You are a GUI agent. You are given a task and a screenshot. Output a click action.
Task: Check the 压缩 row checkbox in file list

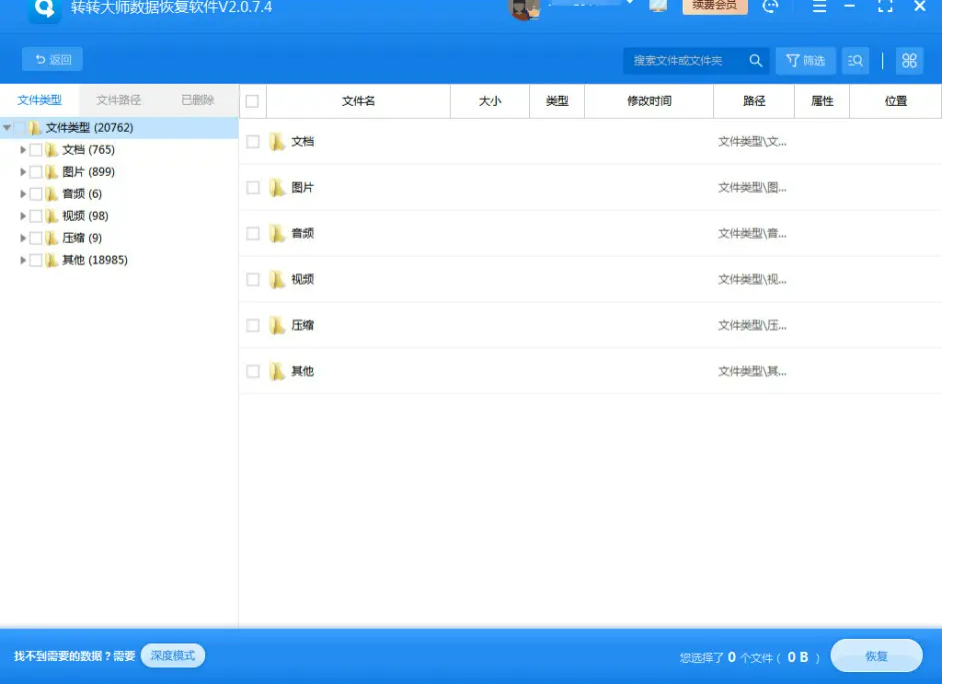click(253, 325)
